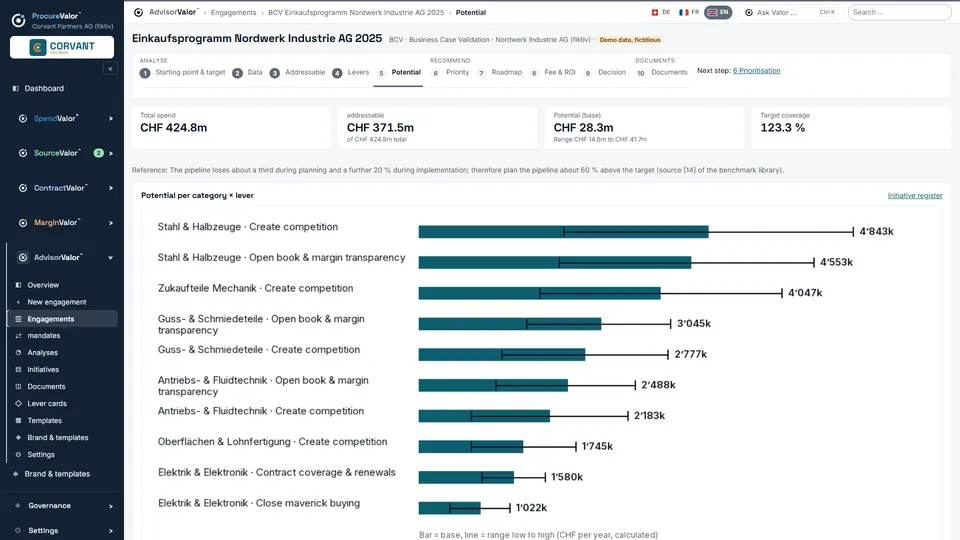Open Brand & templates under AdvisorValor submenu
960x540 pixels.
coord(58,438)
